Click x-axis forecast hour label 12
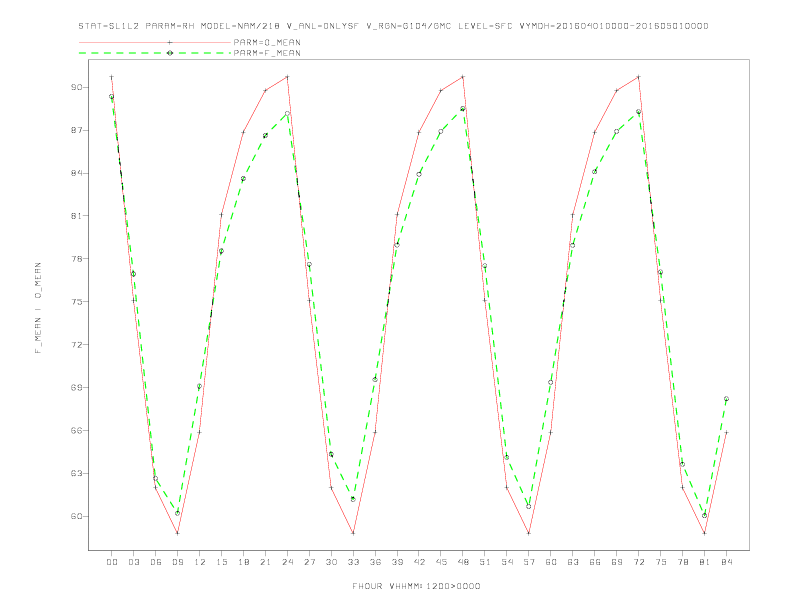 [200, 562]
